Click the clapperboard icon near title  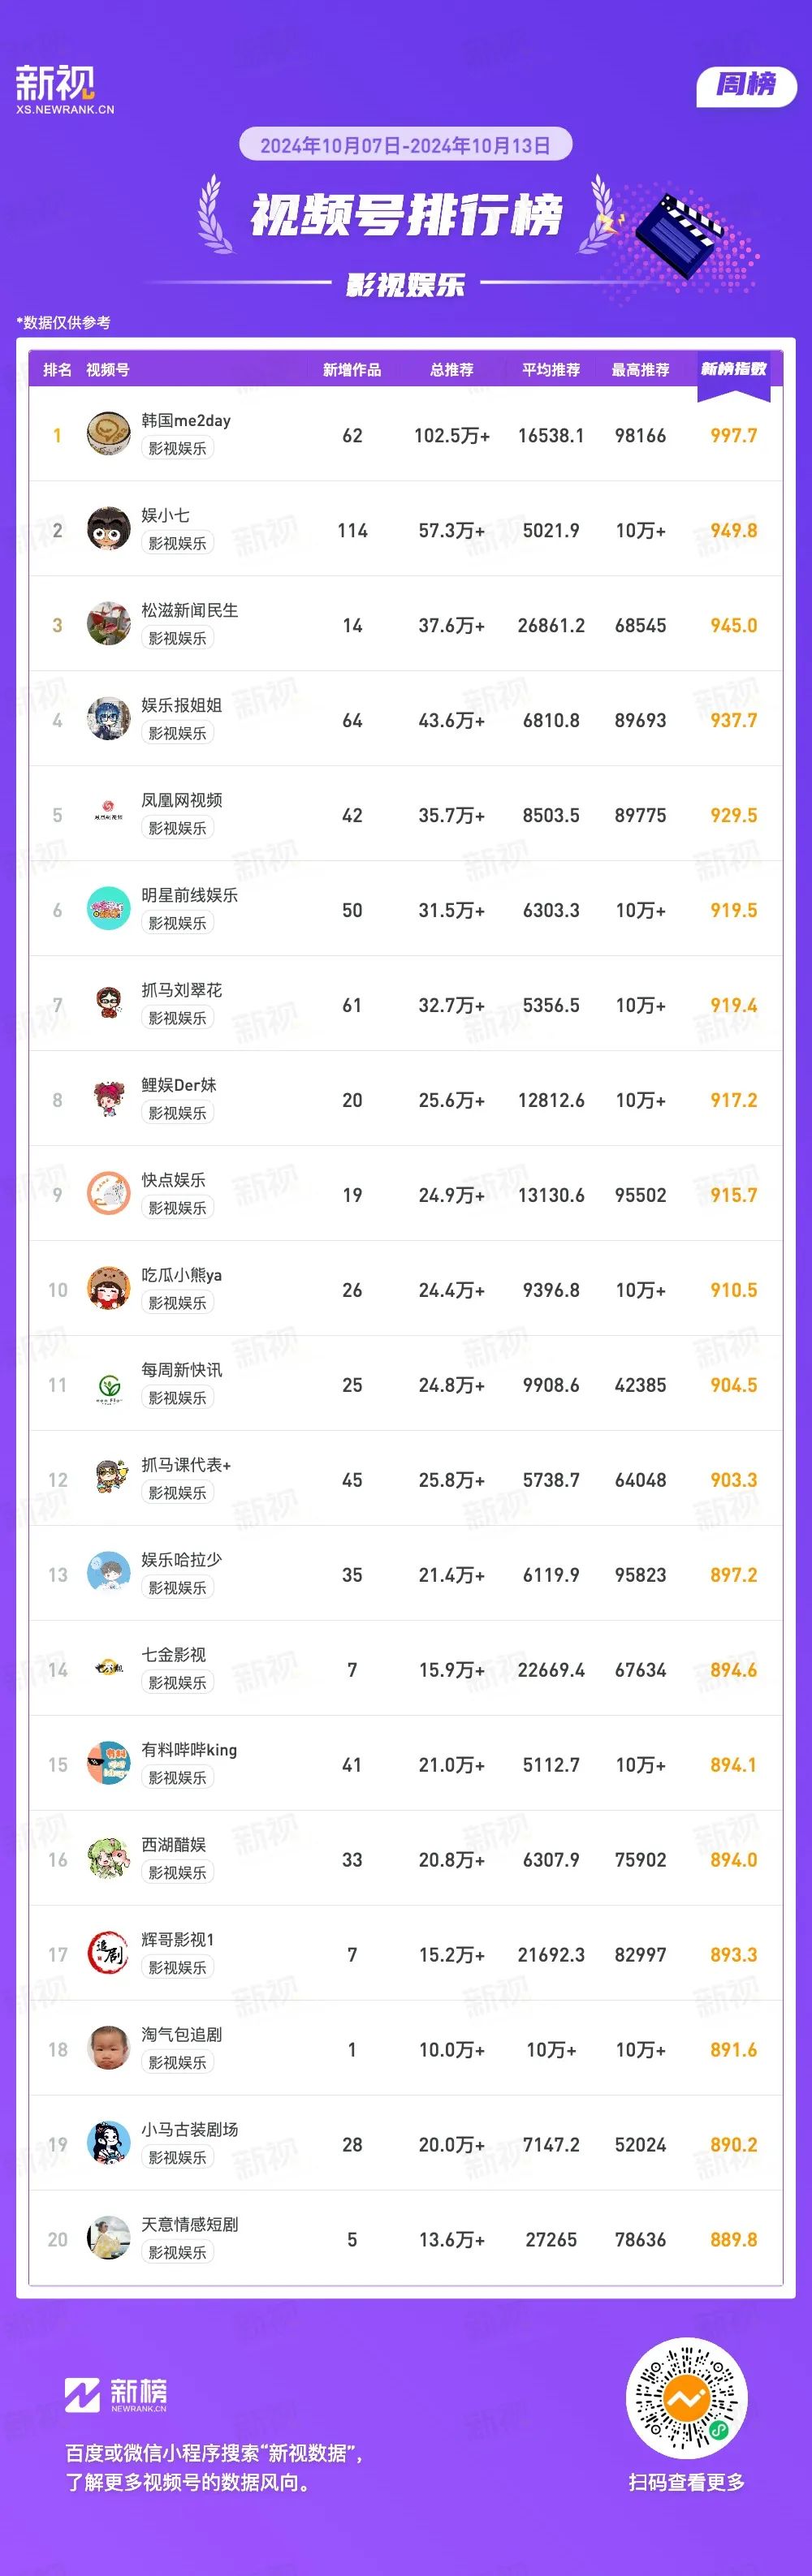coord(681,236)
